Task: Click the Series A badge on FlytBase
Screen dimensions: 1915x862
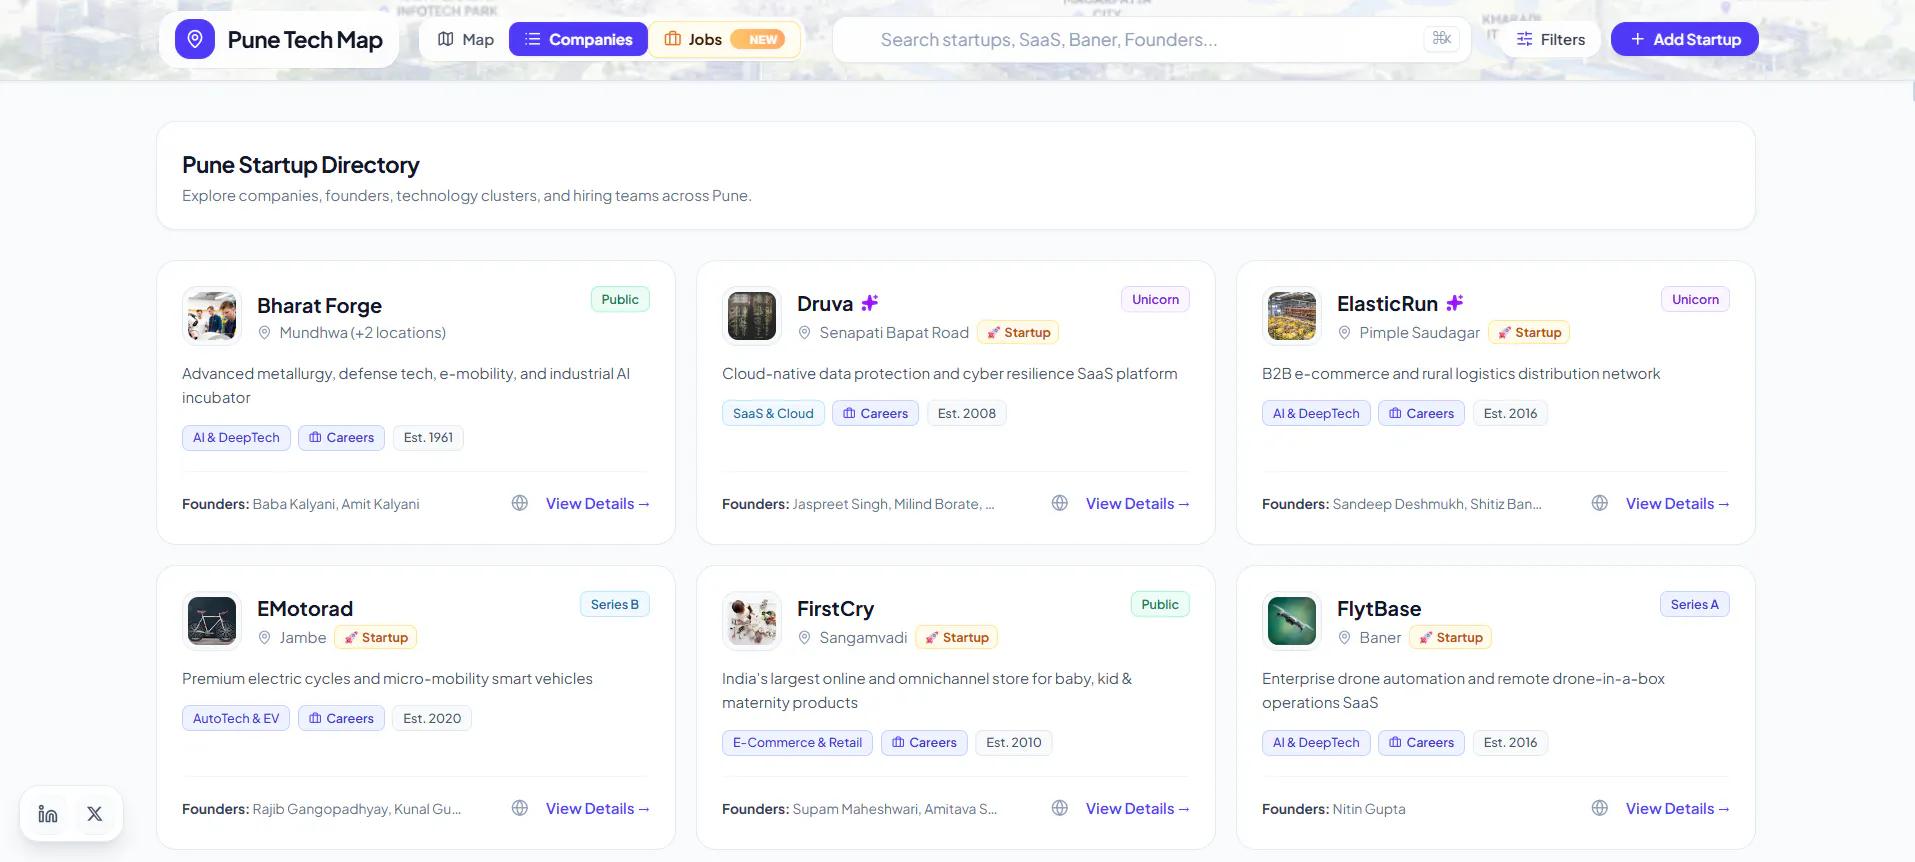Action: tap(1694, 604)
